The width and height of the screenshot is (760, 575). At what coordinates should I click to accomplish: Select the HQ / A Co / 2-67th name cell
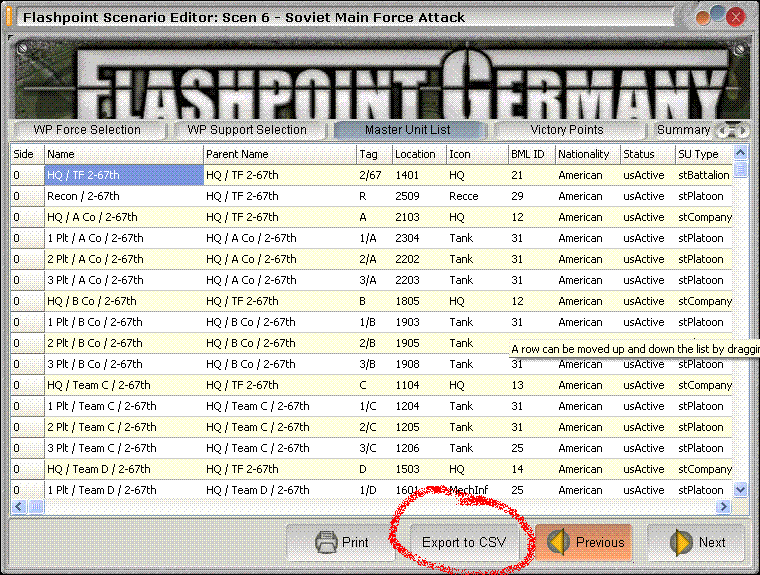[124, 217]
